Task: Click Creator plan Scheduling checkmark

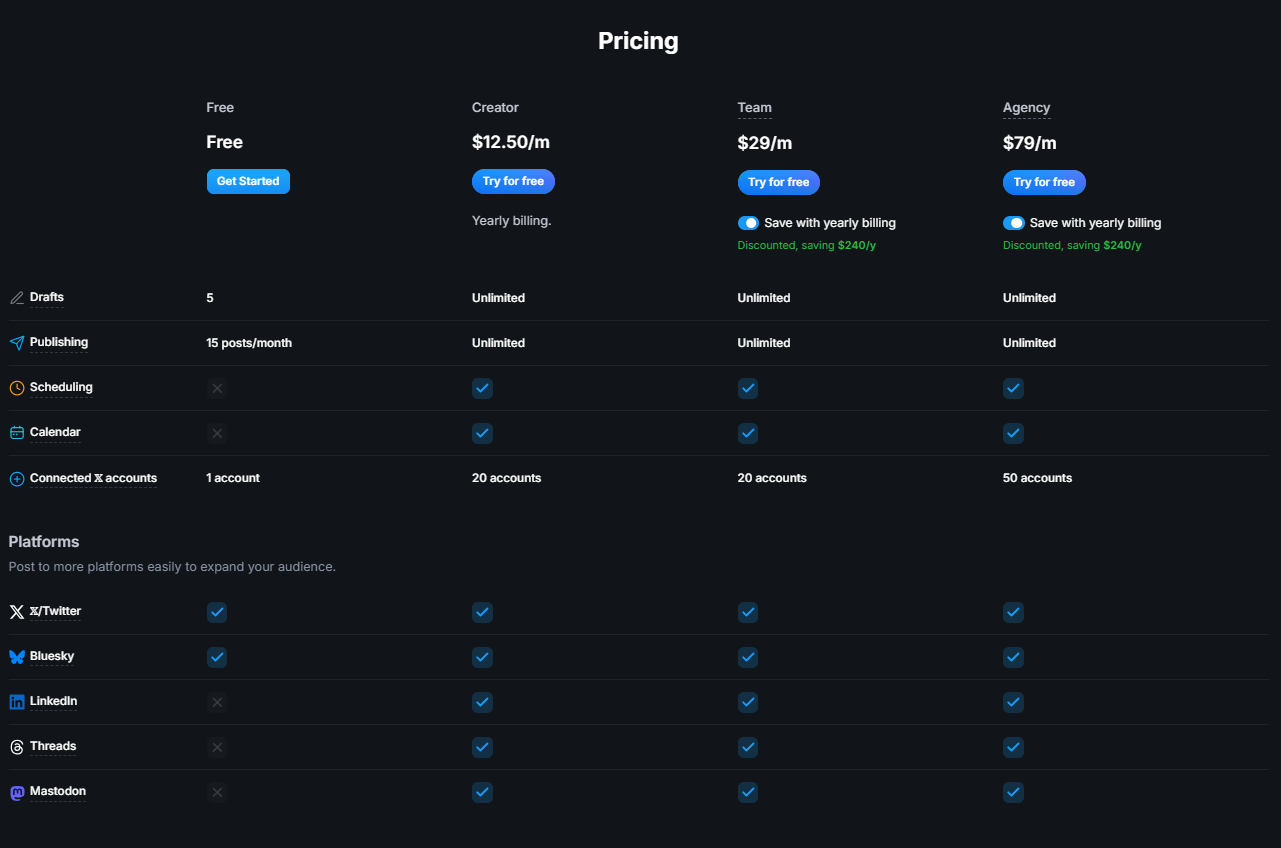Action: [482, 388]
